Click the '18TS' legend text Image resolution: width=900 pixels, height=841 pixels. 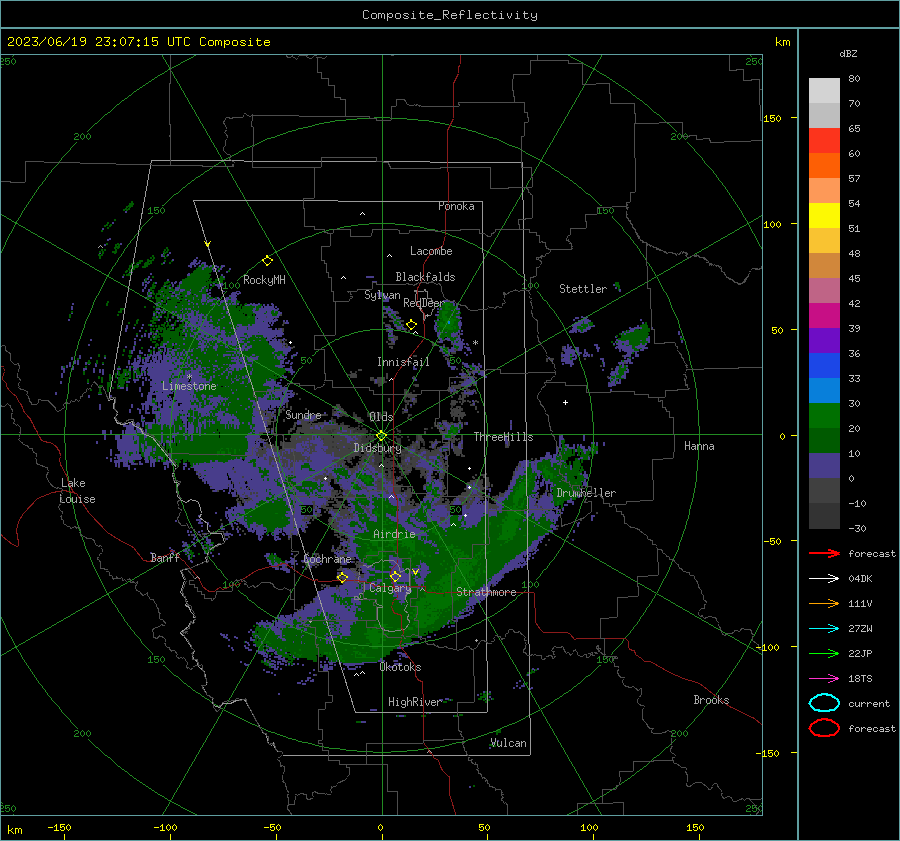tap(860, 679)
